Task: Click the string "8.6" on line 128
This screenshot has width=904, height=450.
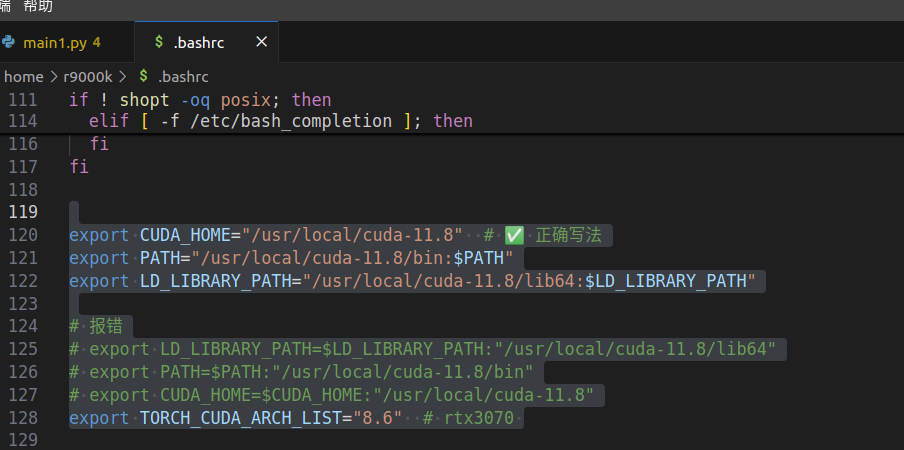Action: click(x=378, y=418)
